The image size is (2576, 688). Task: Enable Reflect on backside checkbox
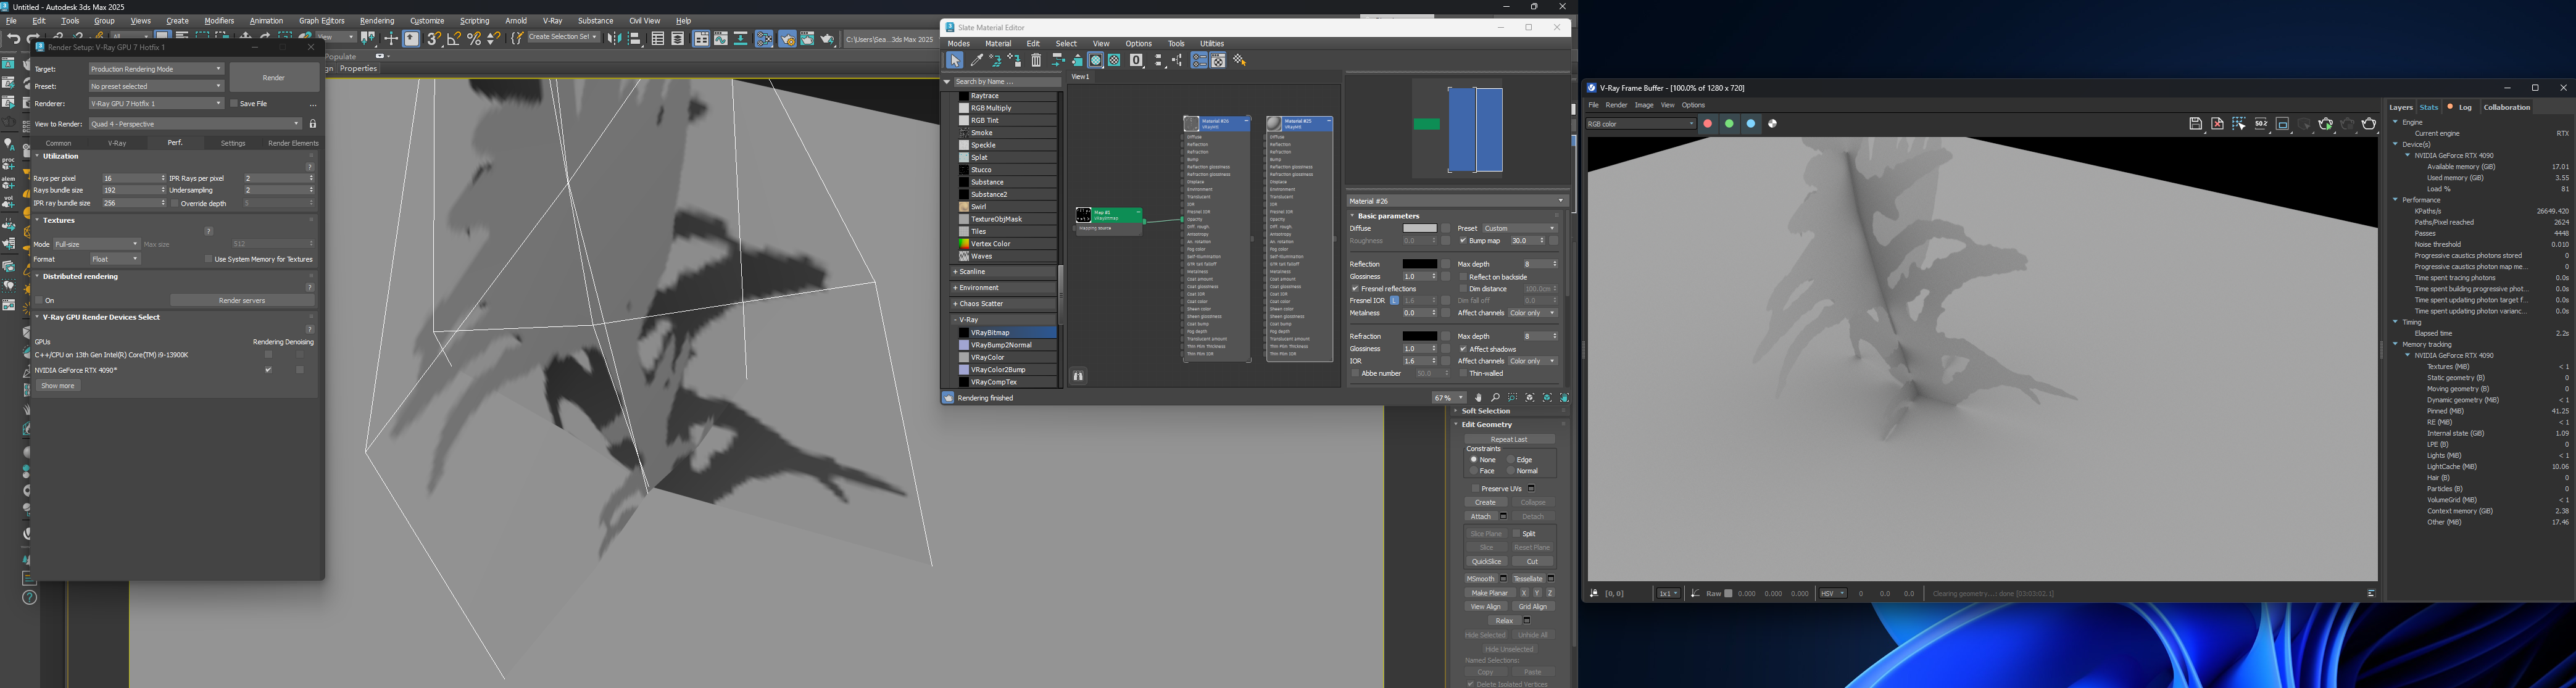(1463, 277)
